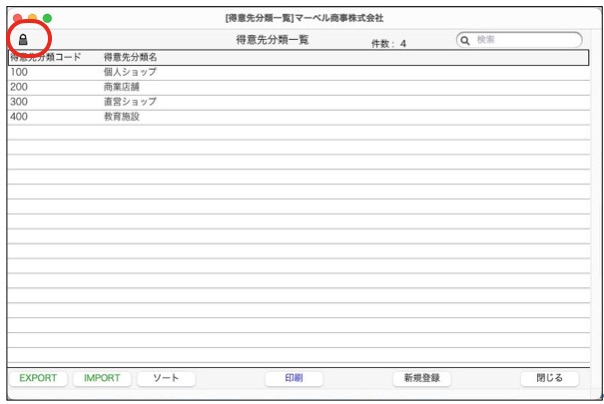Select the row with code 300

[x=19, y=102]
